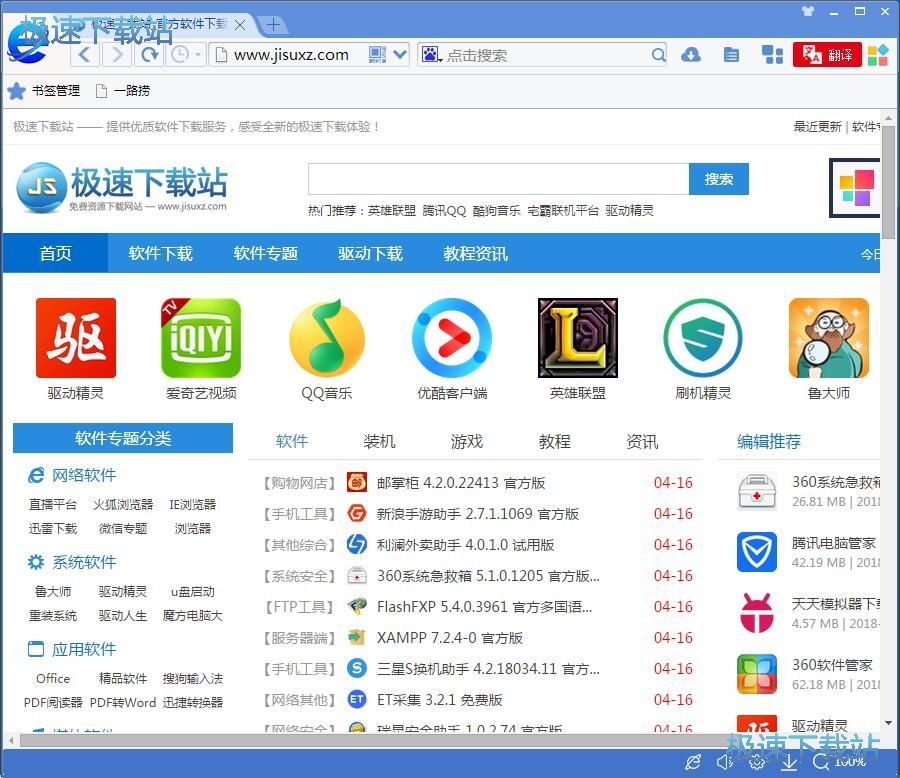Open the skin shirt icon in title bar
This screenshot has width=900, height=778.
(808, 11)
